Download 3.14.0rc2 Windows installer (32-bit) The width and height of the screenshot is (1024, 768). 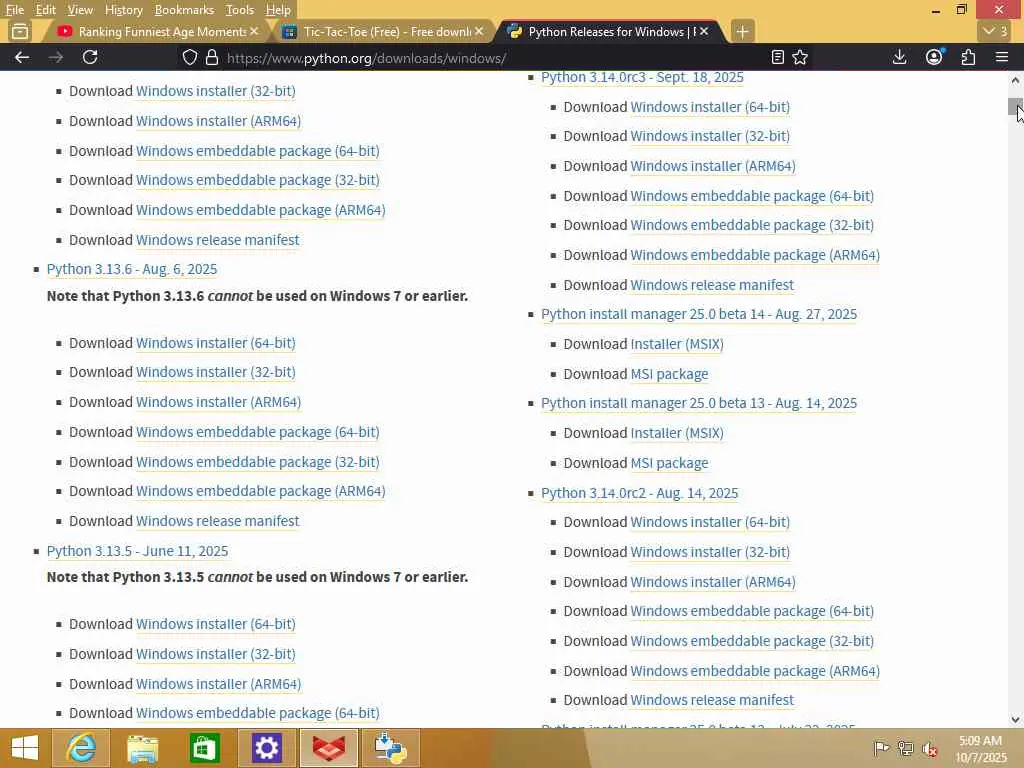click(x=710, y=552)
